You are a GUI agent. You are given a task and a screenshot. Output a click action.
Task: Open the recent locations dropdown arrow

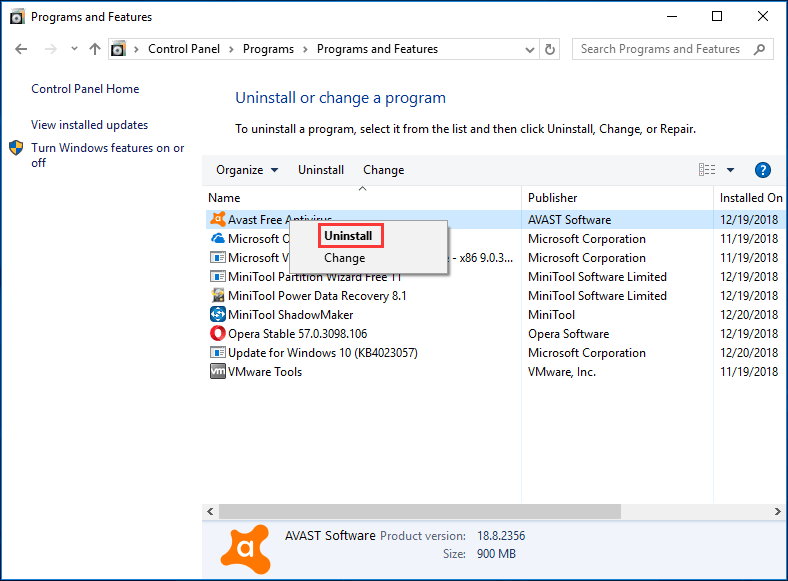(74, 49)
